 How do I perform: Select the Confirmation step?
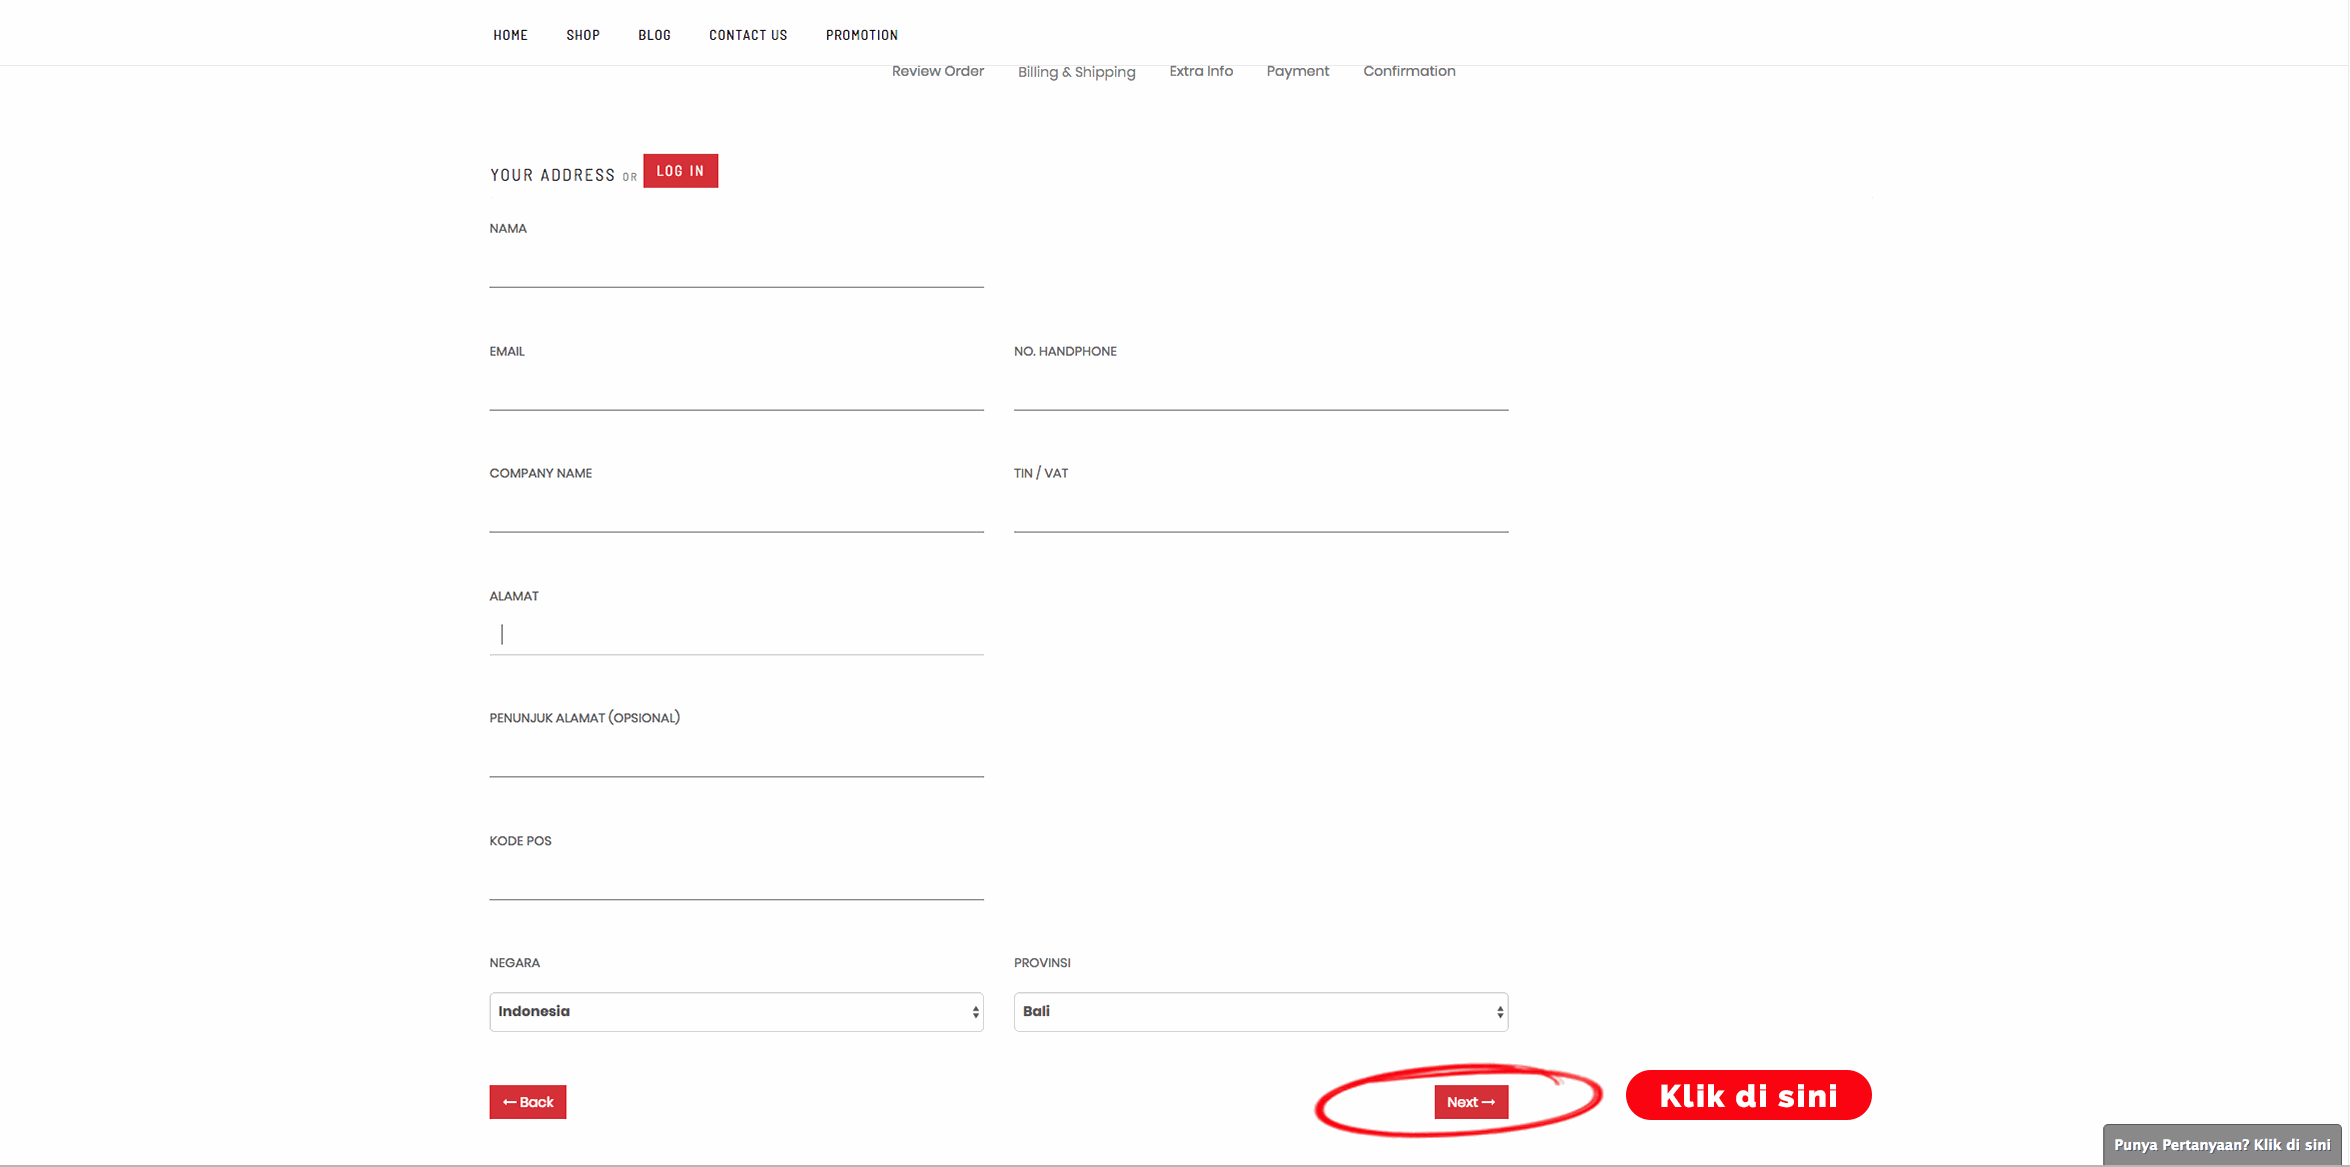1409,71
